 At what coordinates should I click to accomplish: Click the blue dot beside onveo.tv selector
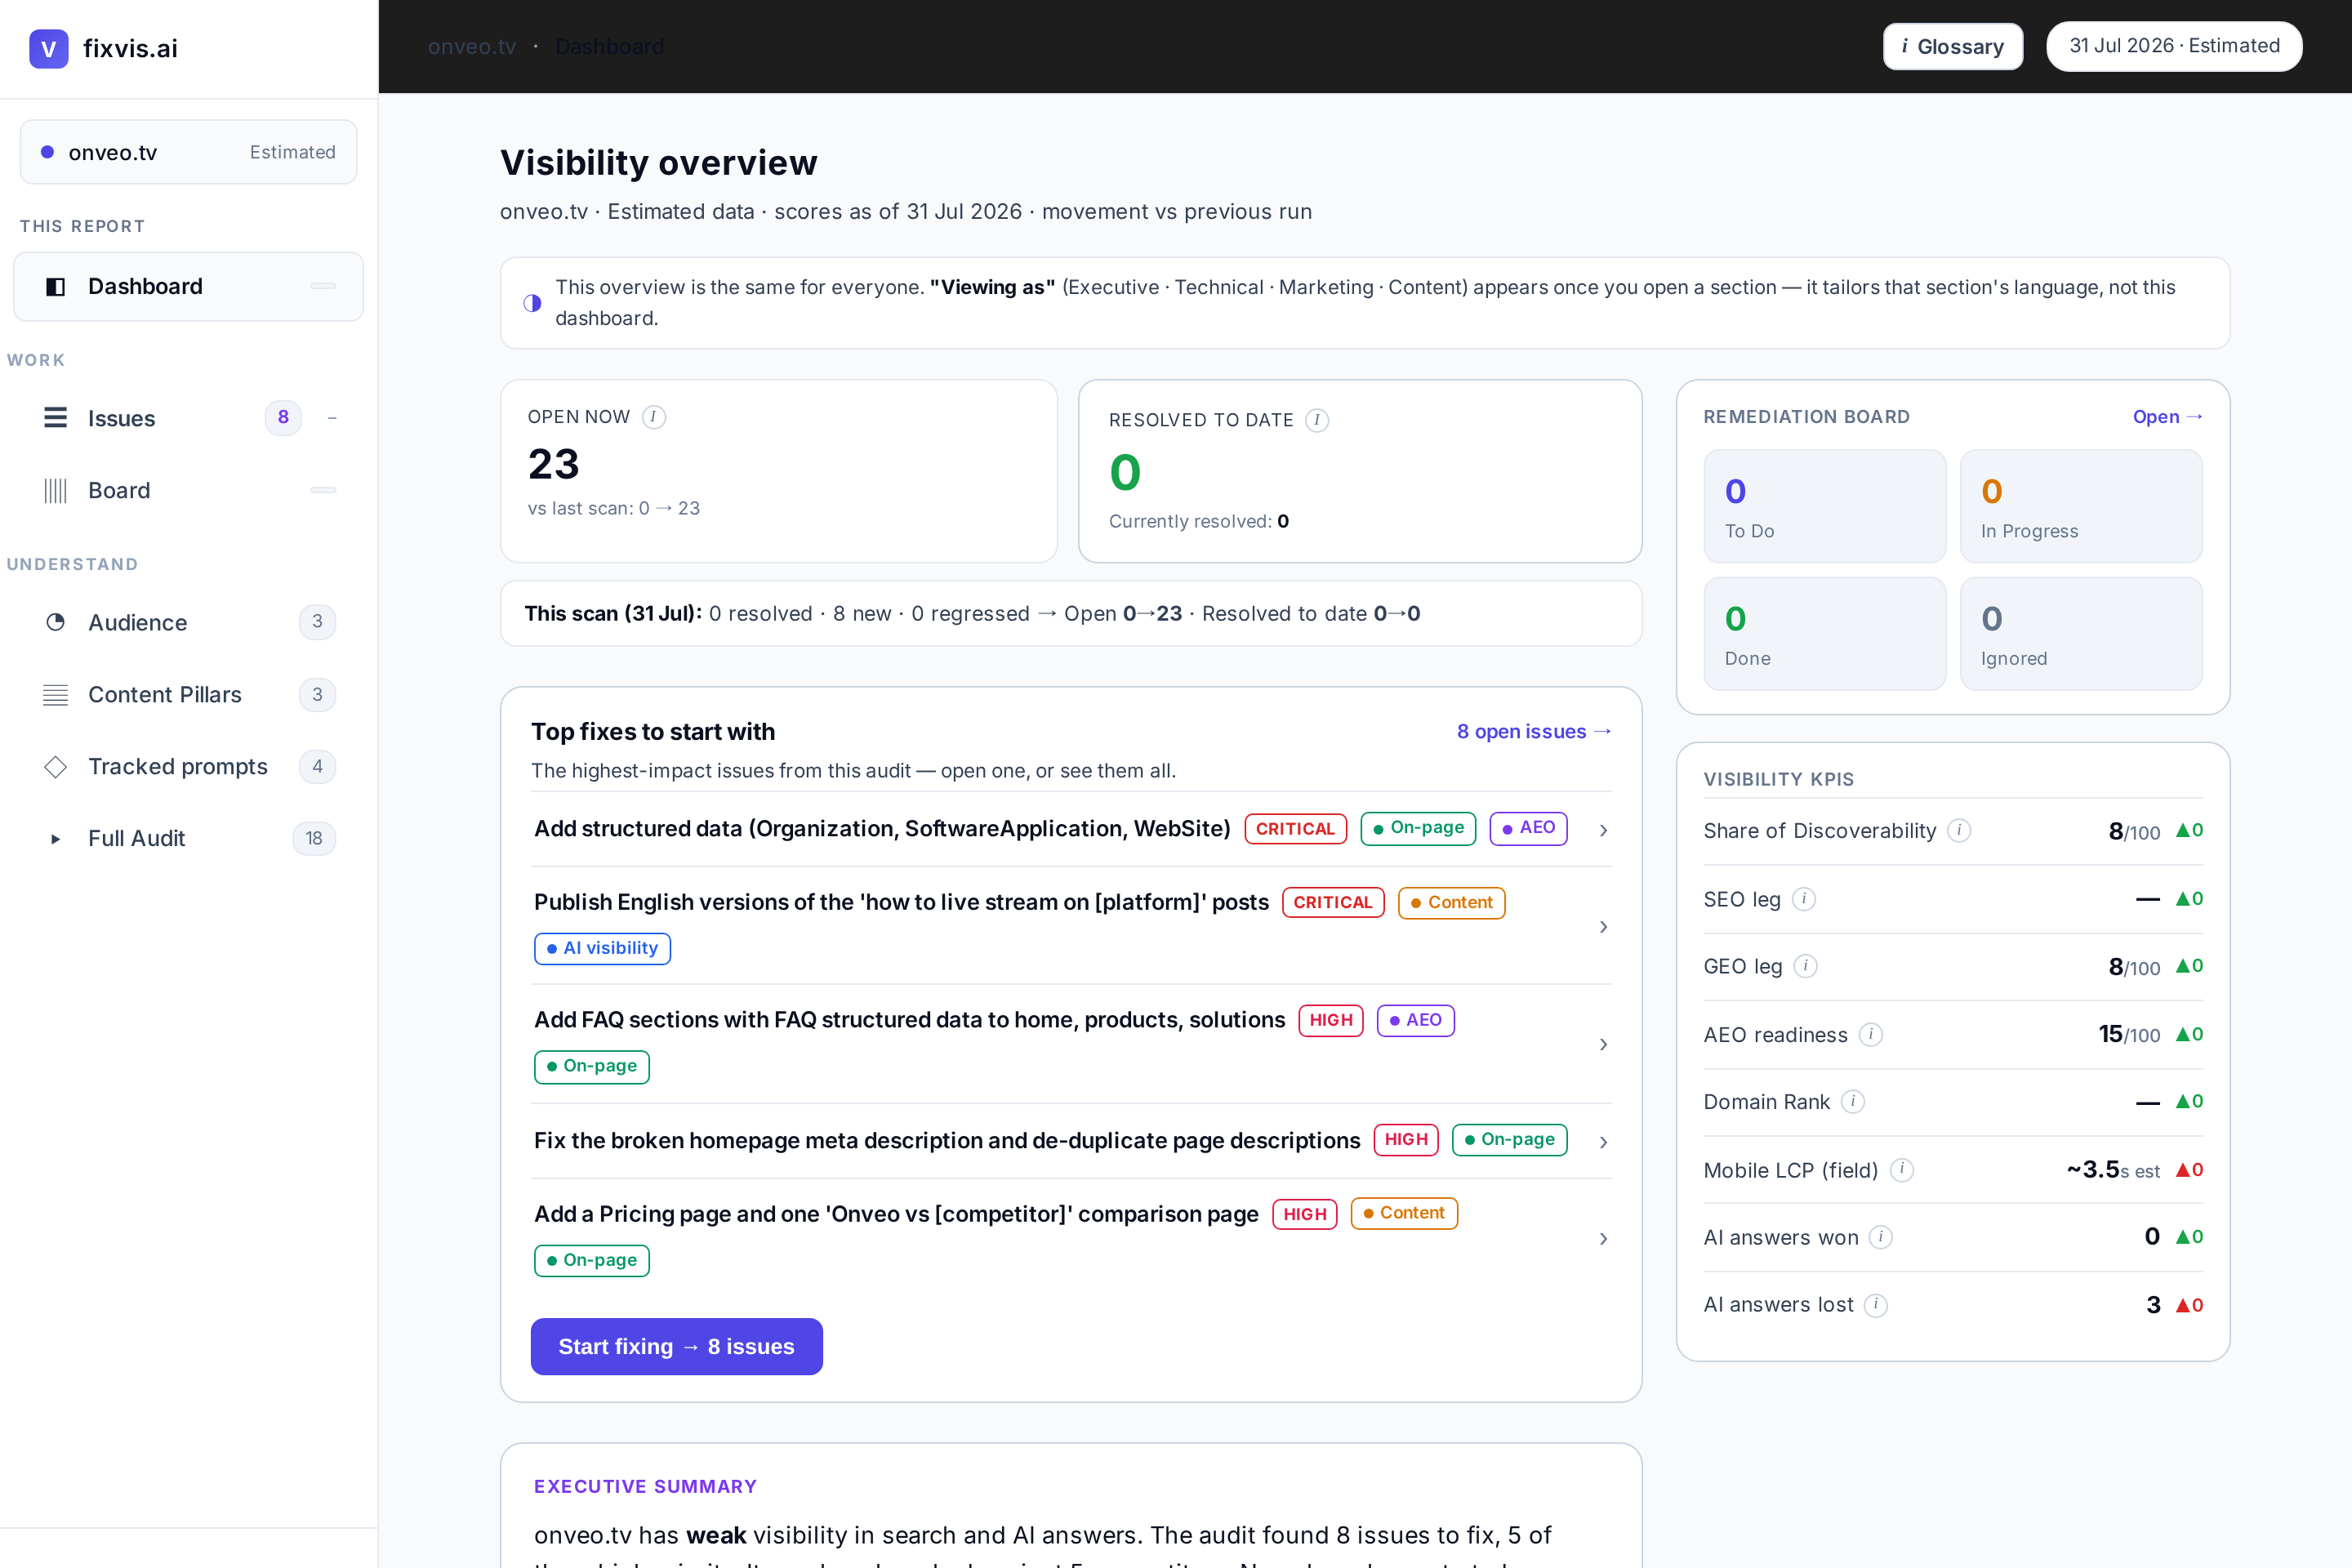pyautogui.click(x=47, y=152)
